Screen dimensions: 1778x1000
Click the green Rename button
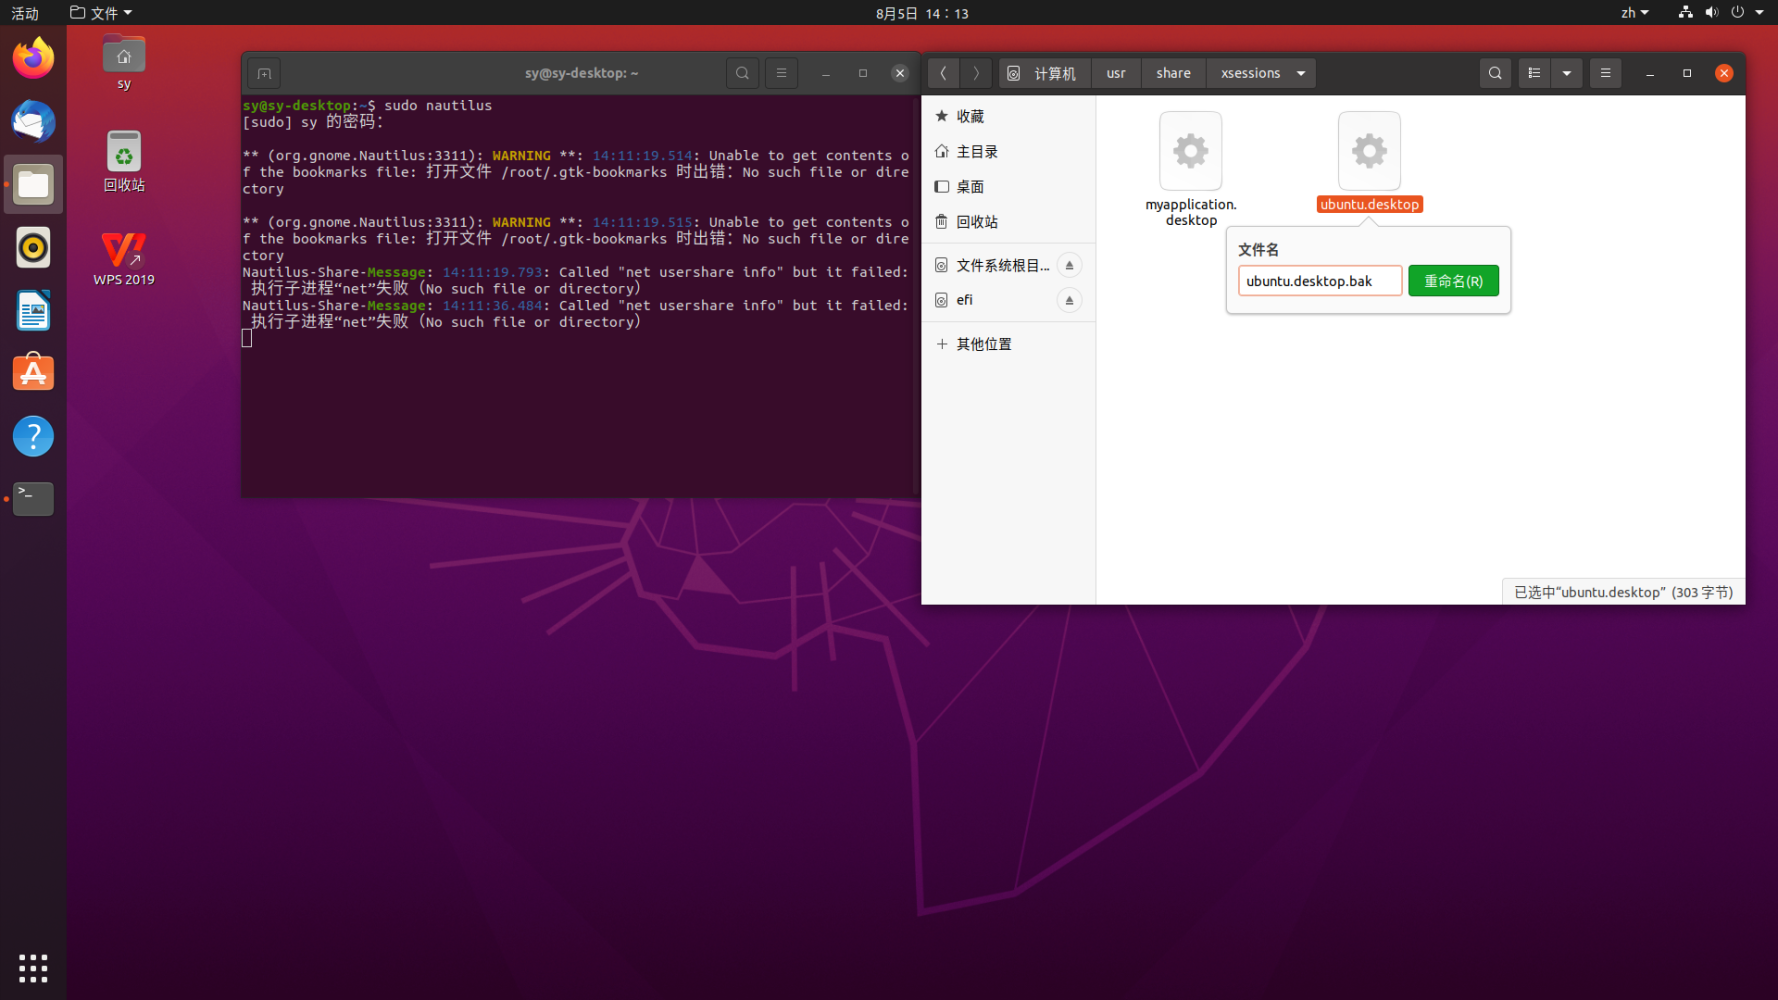1452,281
